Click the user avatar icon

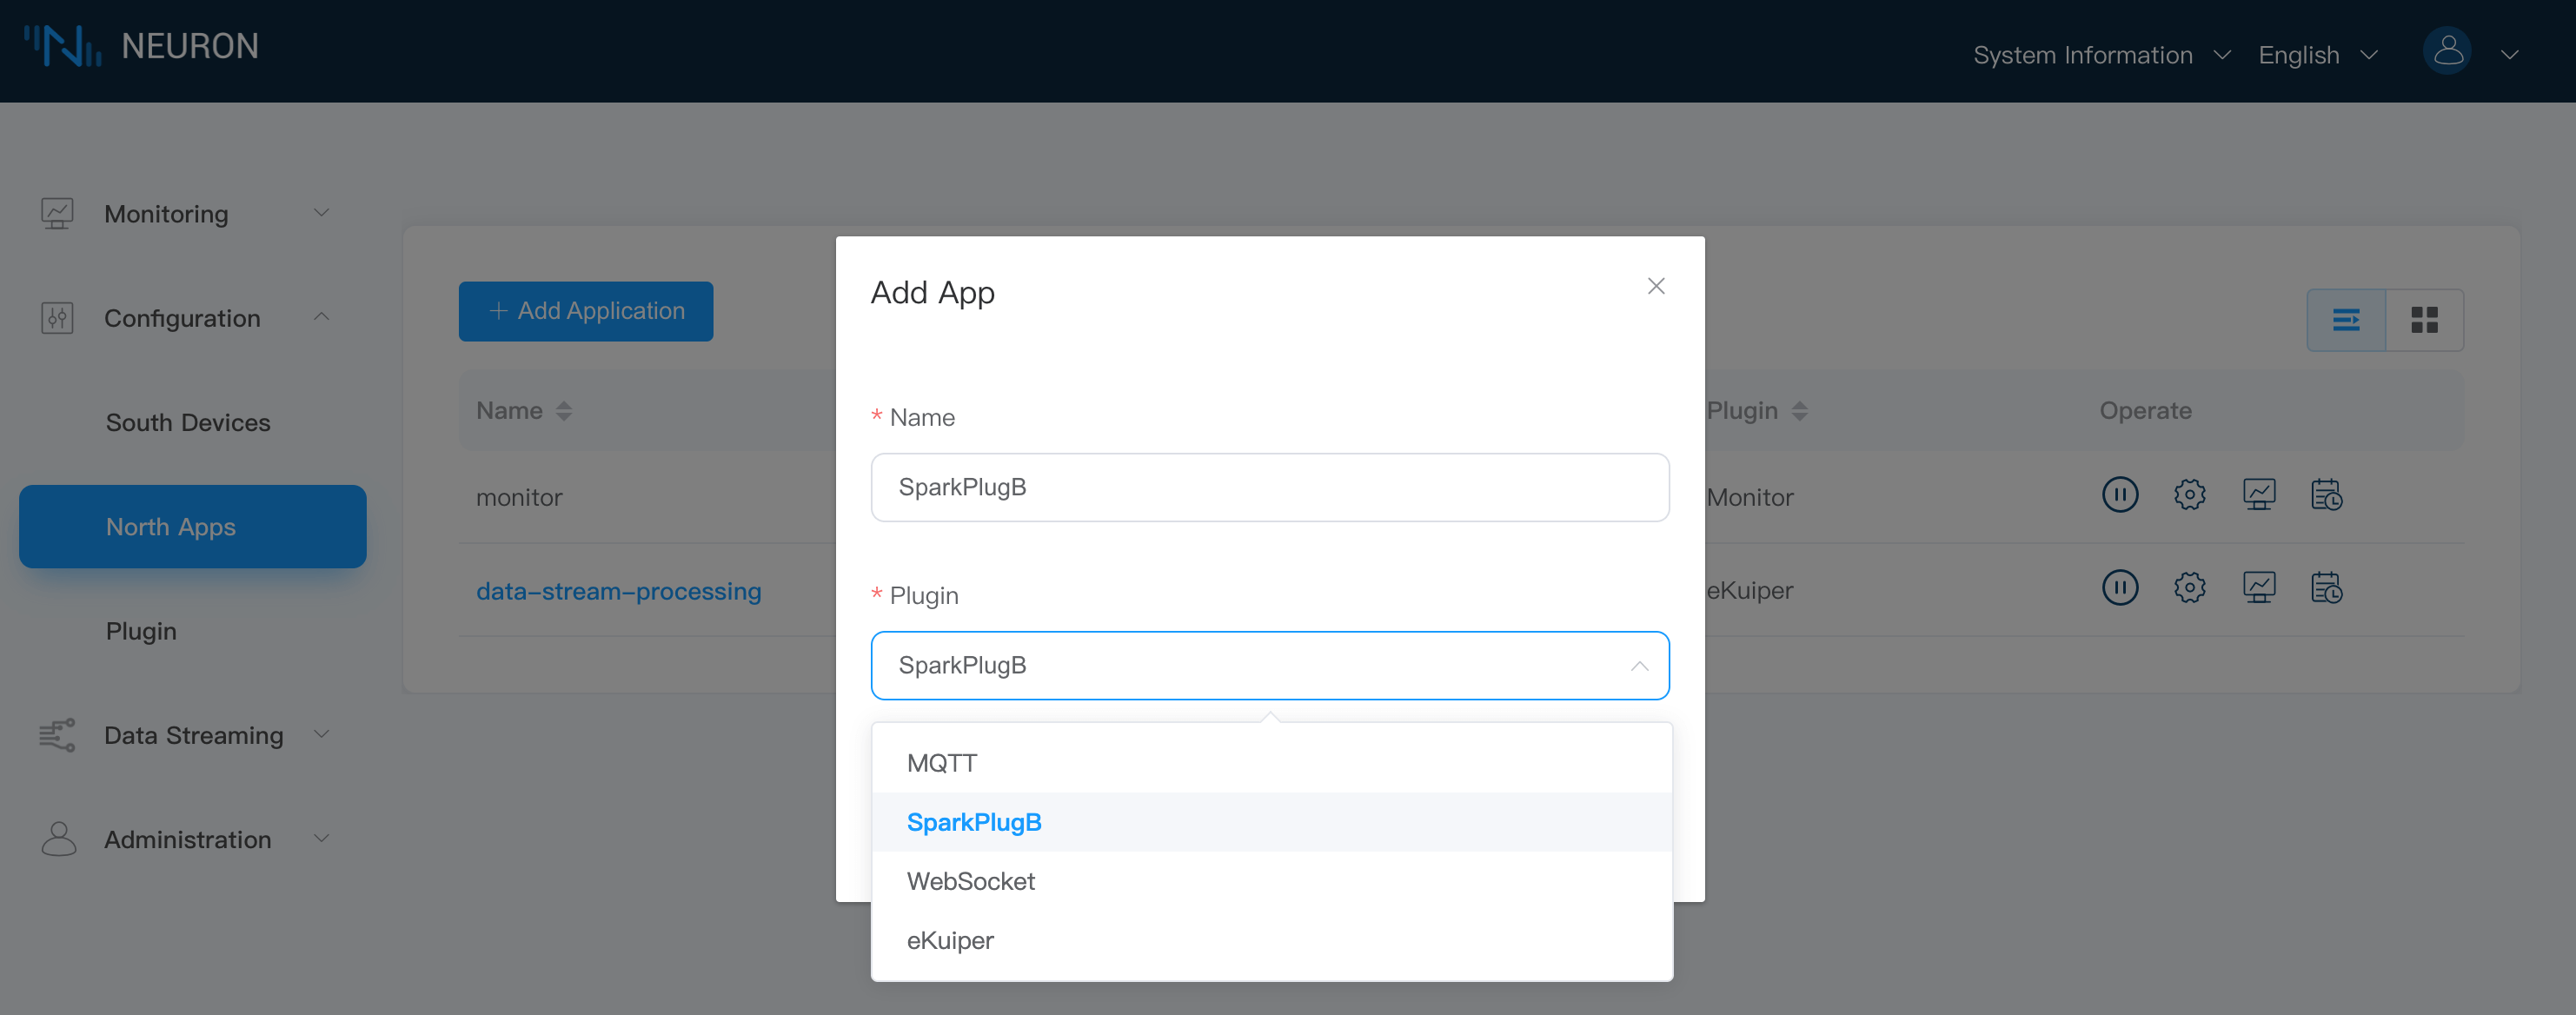(2446, 52)
